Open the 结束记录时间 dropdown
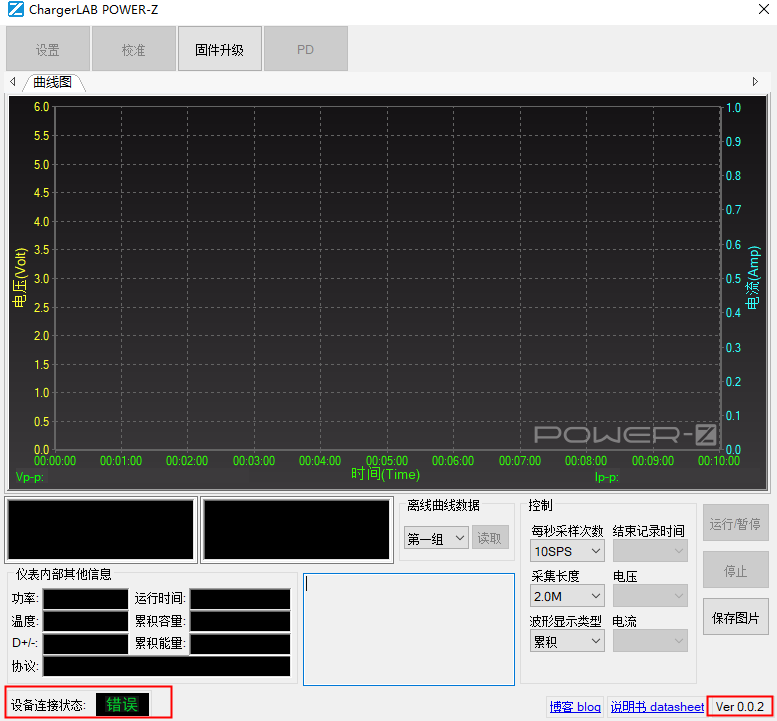 650,551
